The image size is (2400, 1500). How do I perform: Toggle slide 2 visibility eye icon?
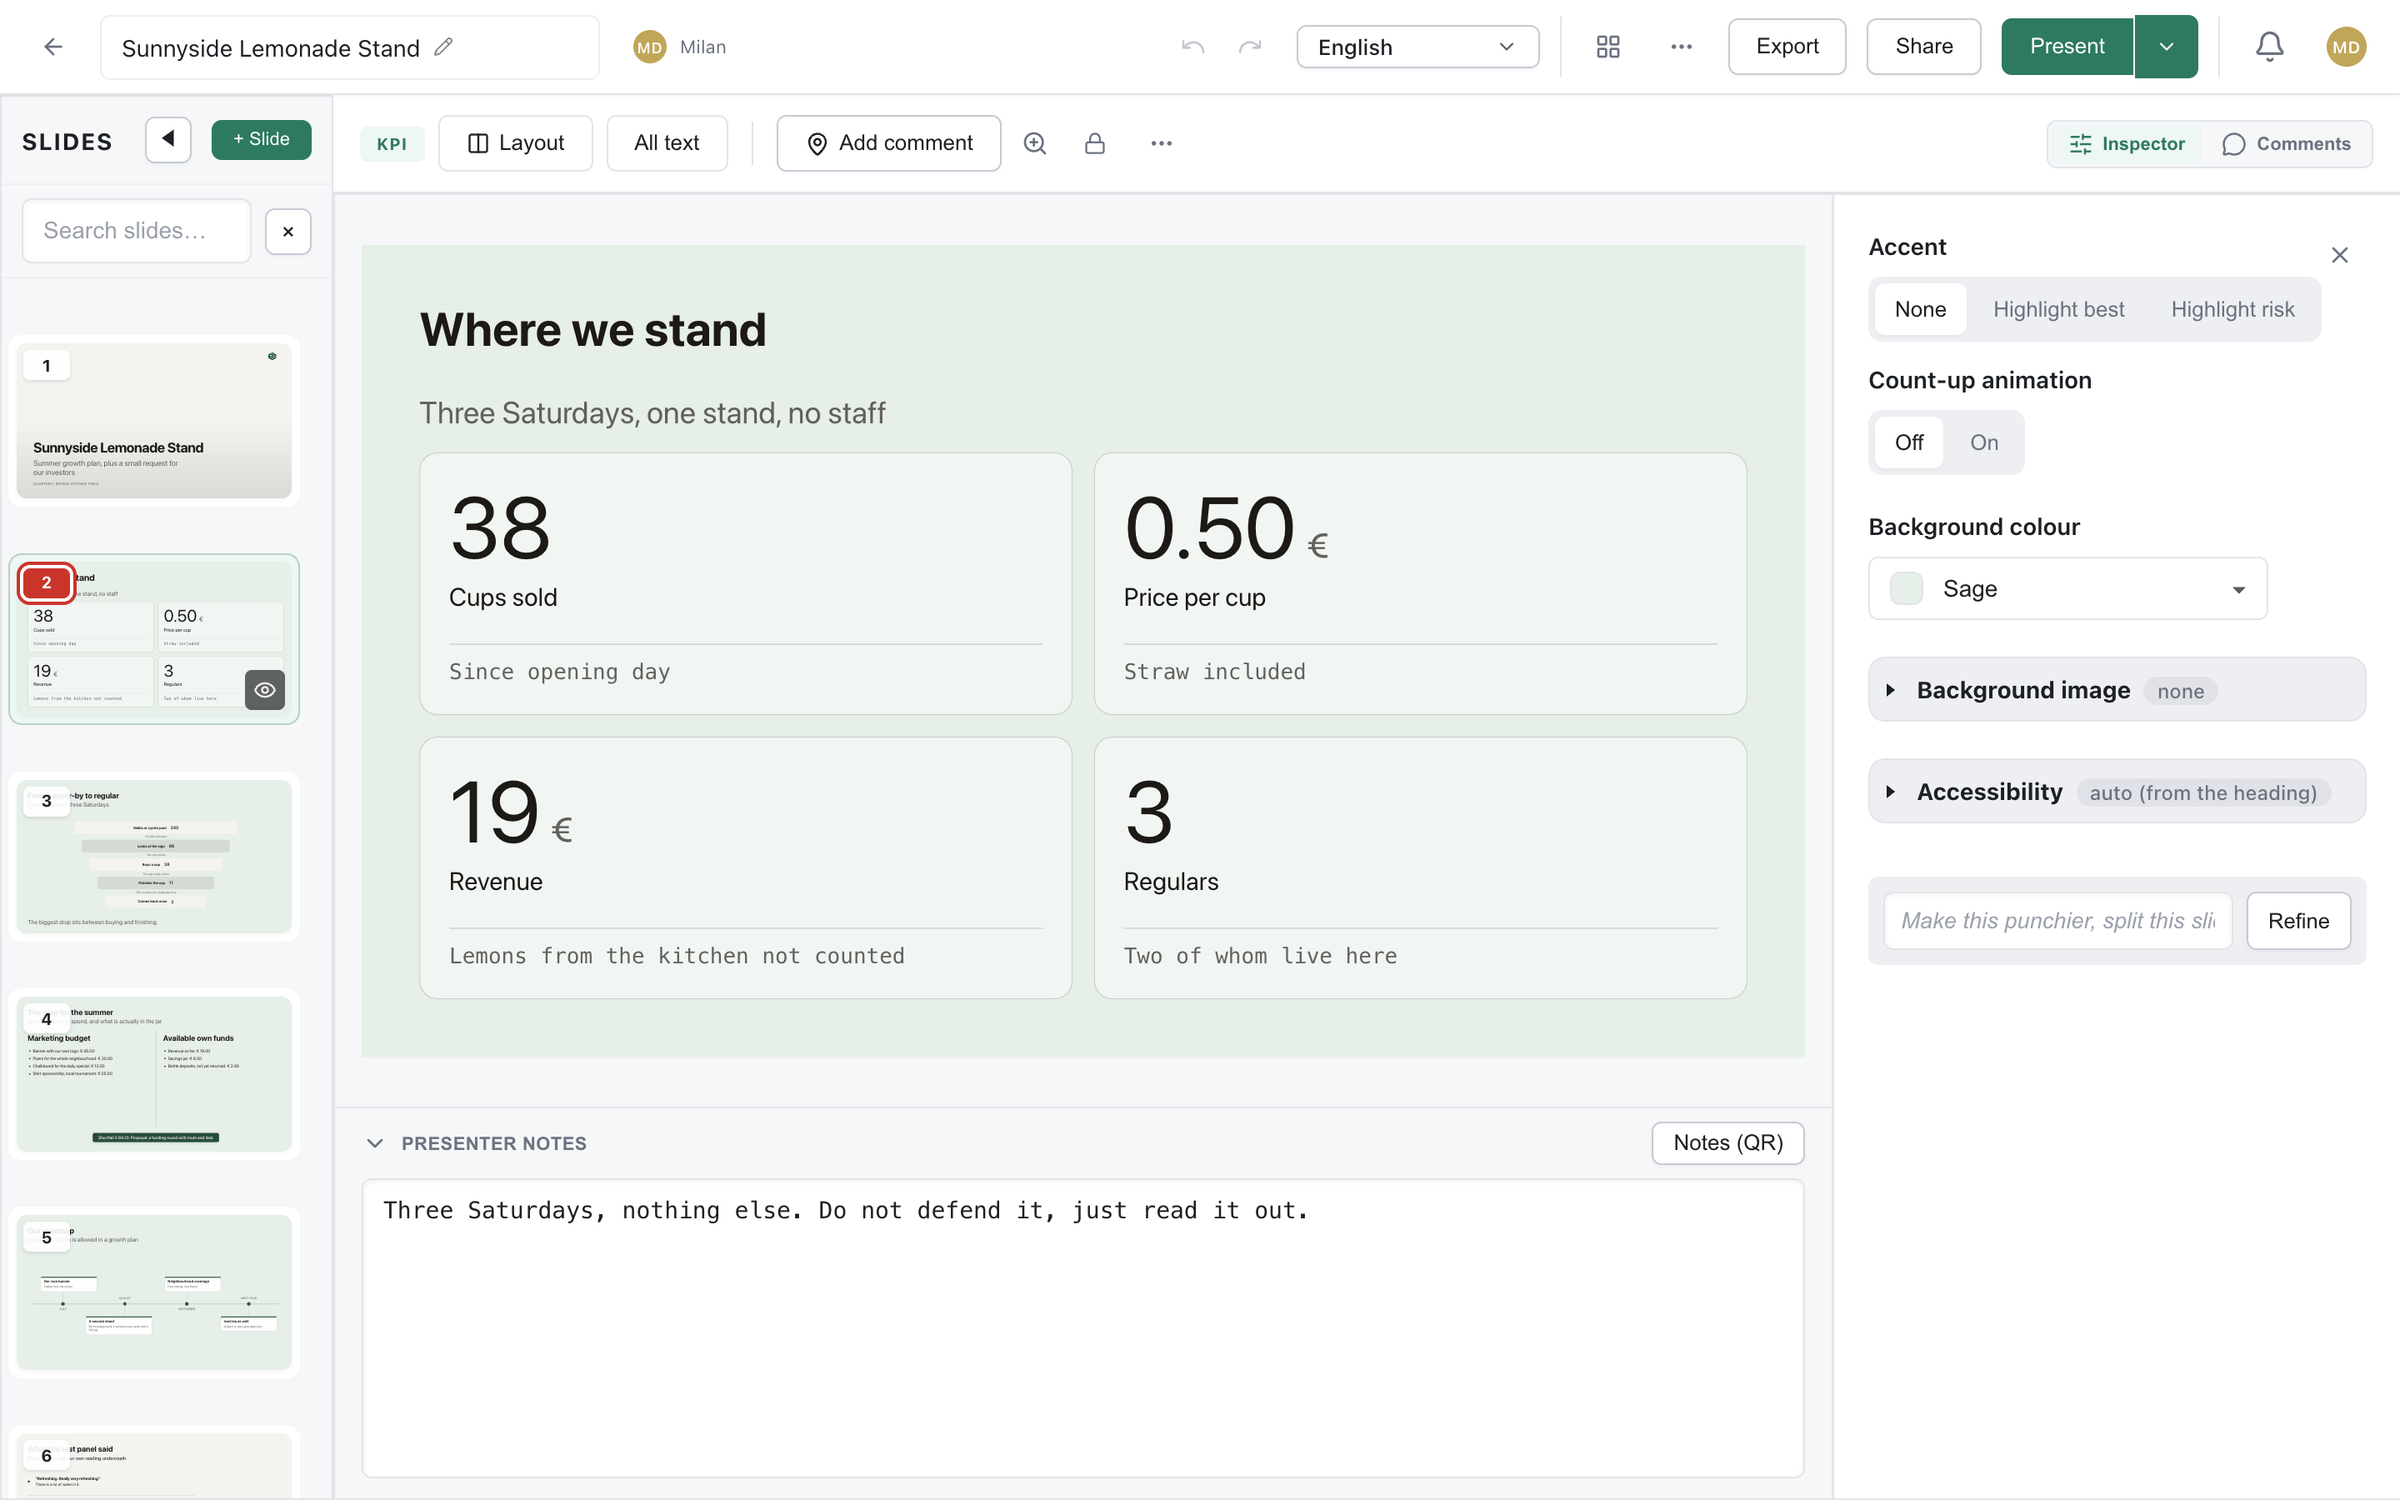(265, 690)
